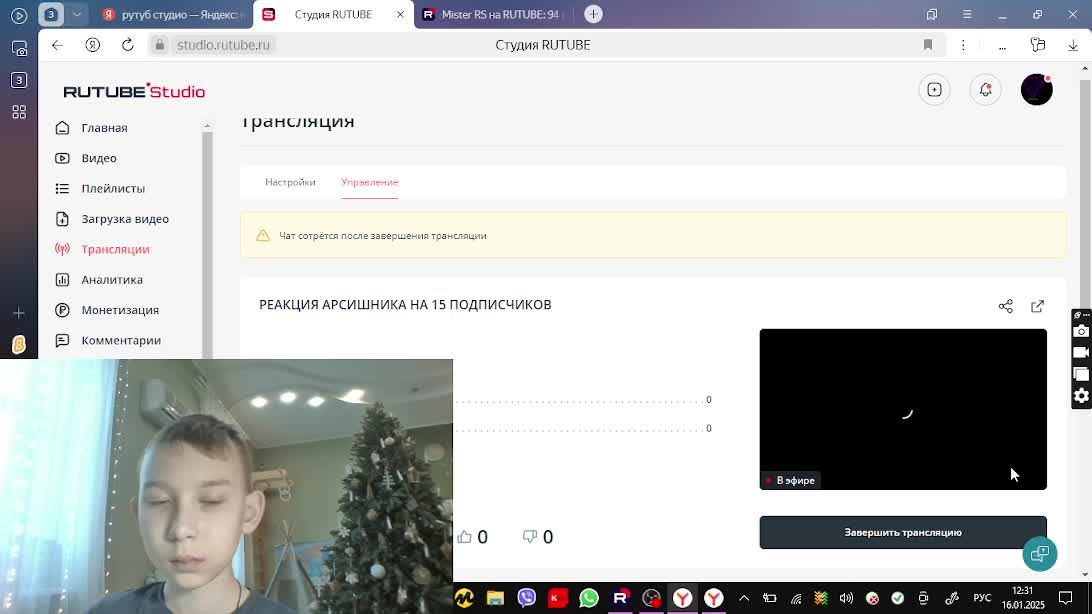Open stream in new window icon
Image resolution: width=1092 pixels, height=614 pixels.
(x=1037, y=306)
